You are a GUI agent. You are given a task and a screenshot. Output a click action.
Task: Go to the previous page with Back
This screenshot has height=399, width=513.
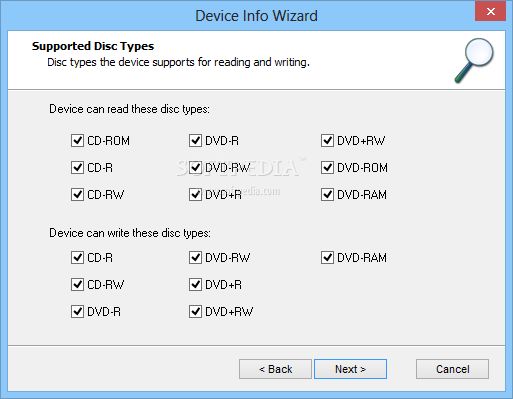tap(275, 369)
